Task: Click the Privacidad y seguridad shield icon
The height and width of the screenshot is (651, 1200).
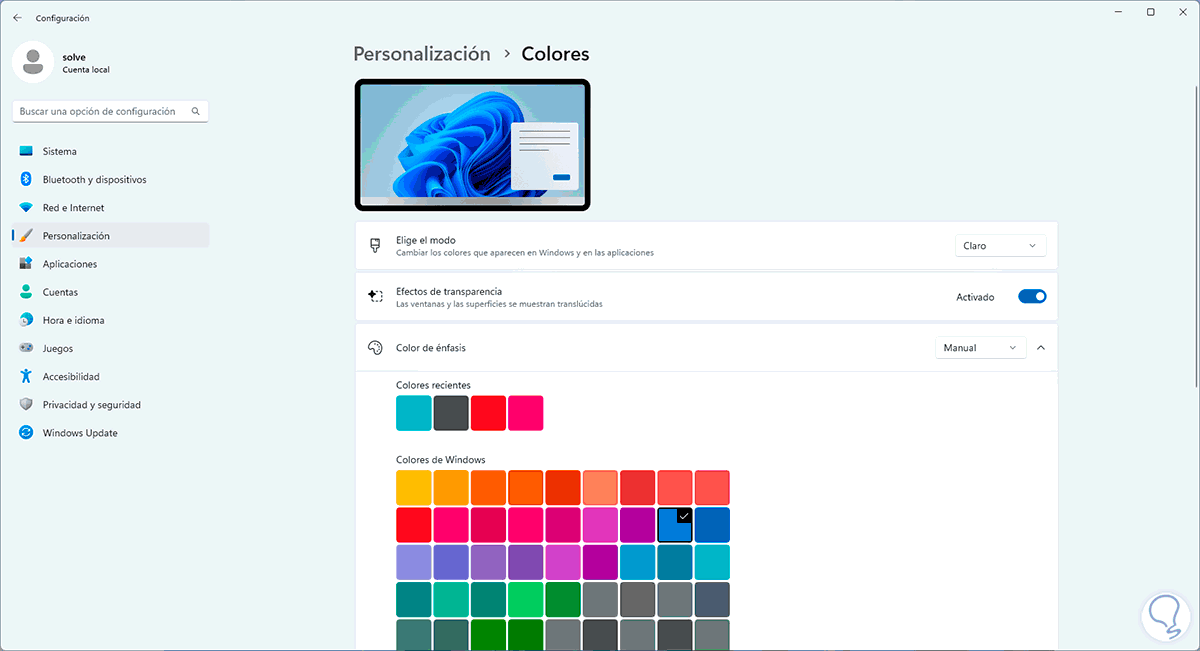Action: [x=26, y=405]
